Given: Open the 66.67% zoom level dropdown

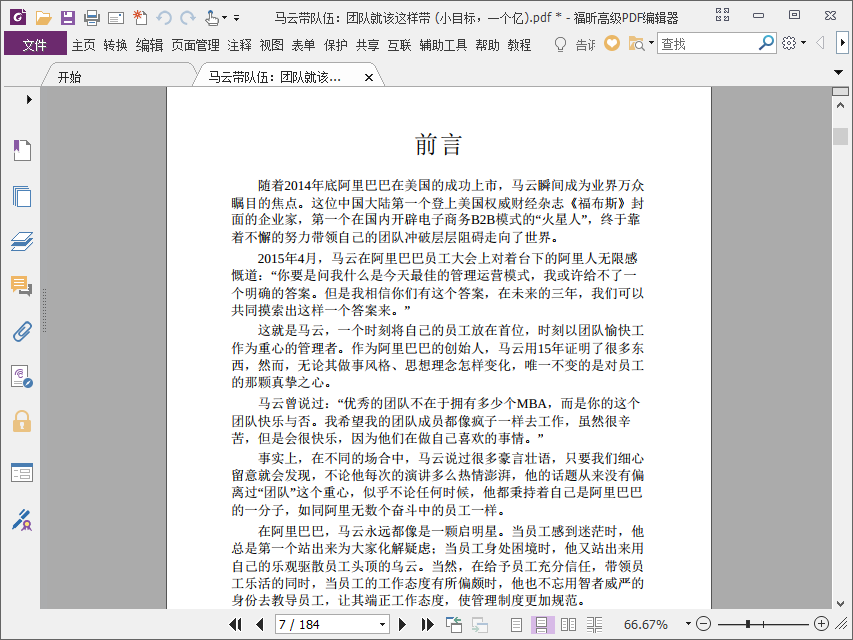Looking at the screenshot, I should point(688,624).
